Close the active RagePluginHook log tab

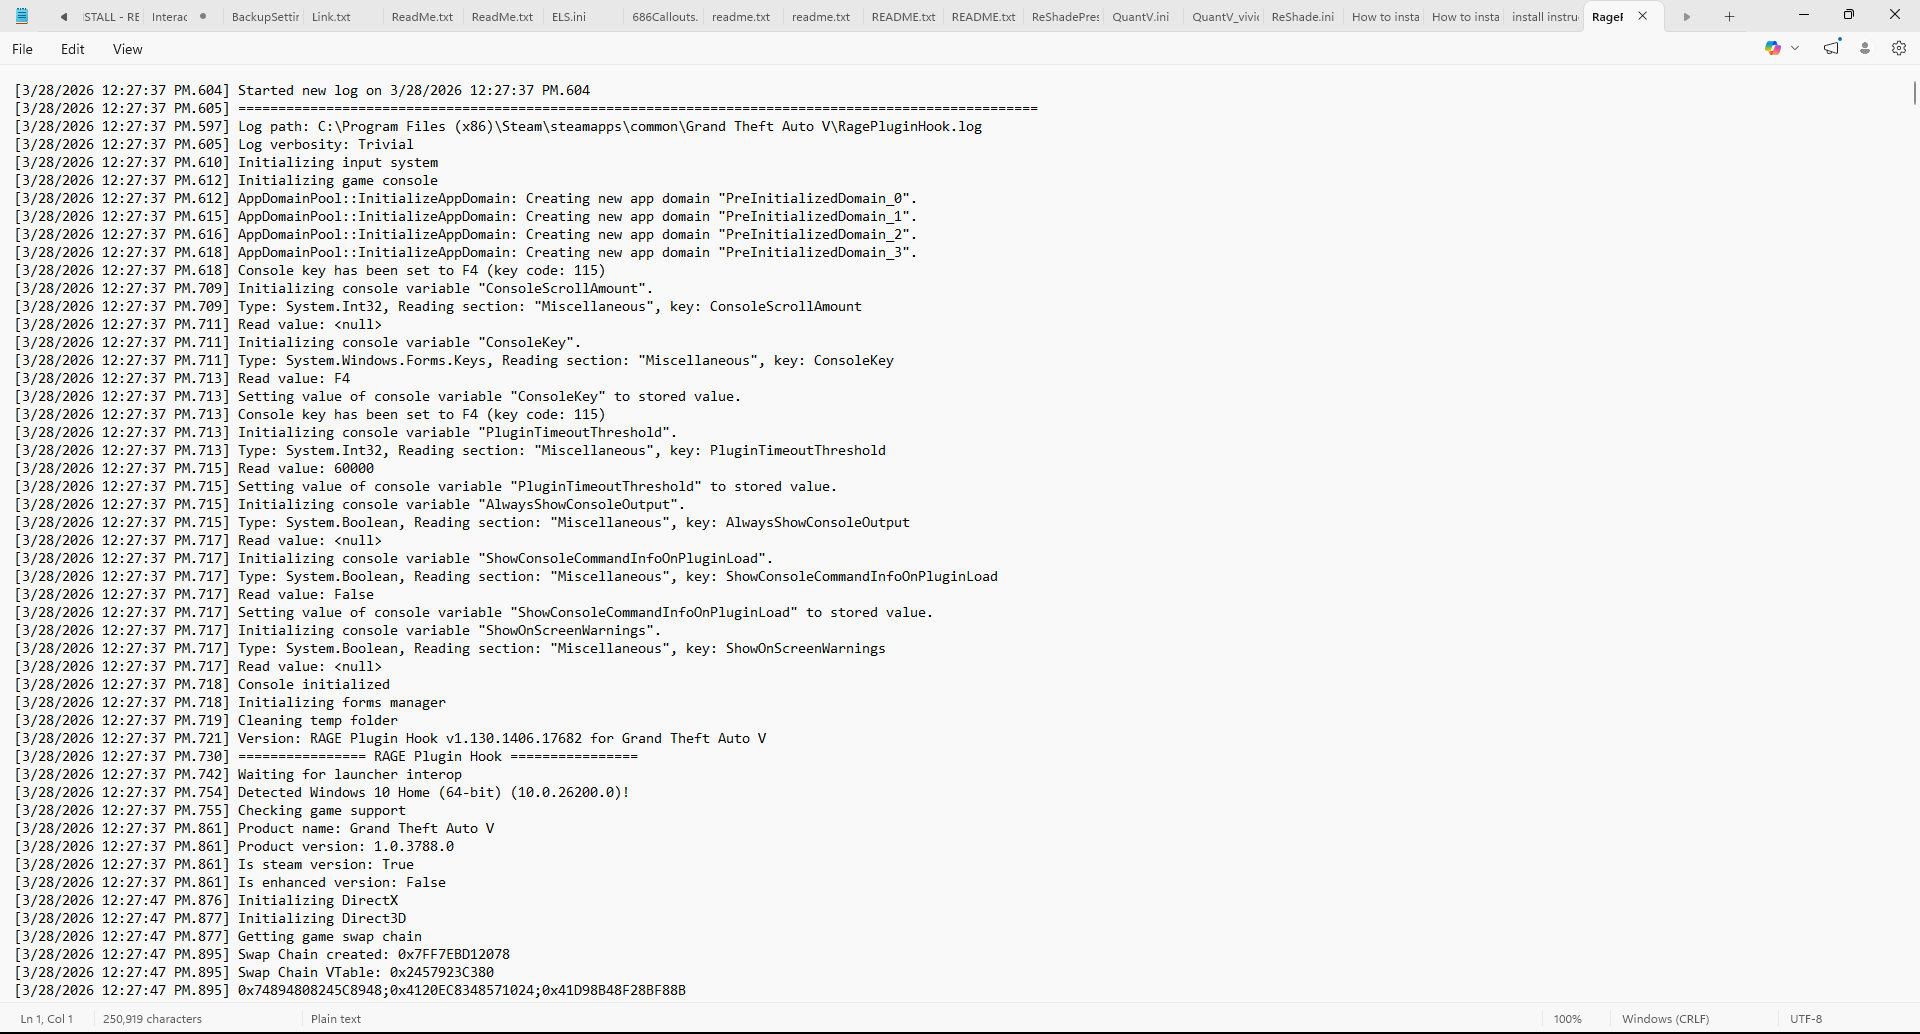click(x=1642, y=16)
